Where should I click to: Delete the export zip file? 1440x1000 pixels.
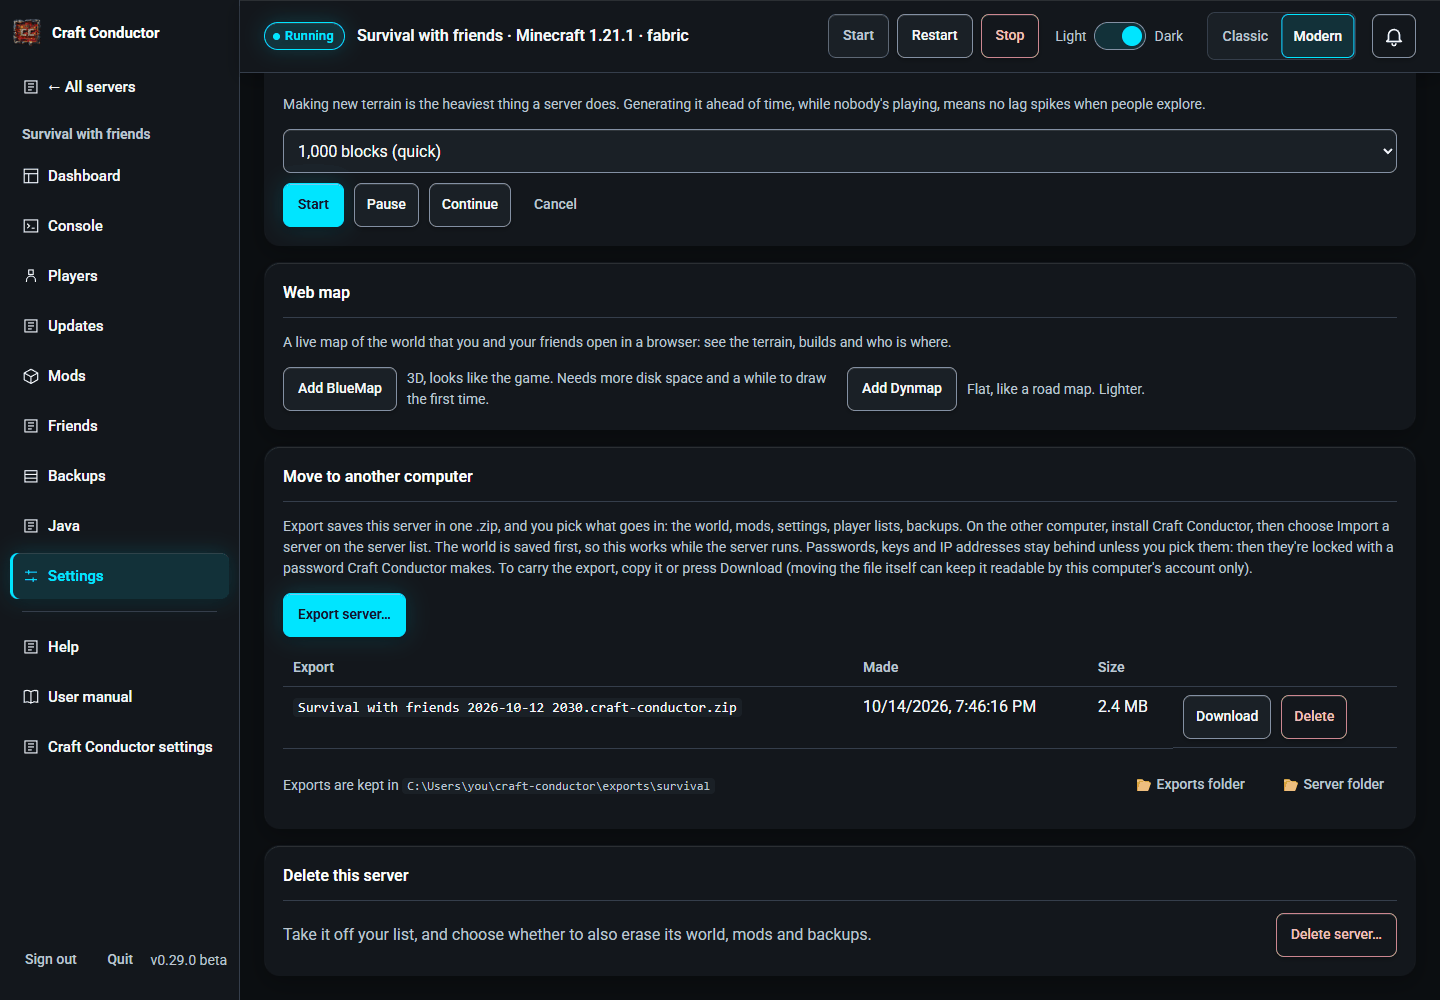1314,717
